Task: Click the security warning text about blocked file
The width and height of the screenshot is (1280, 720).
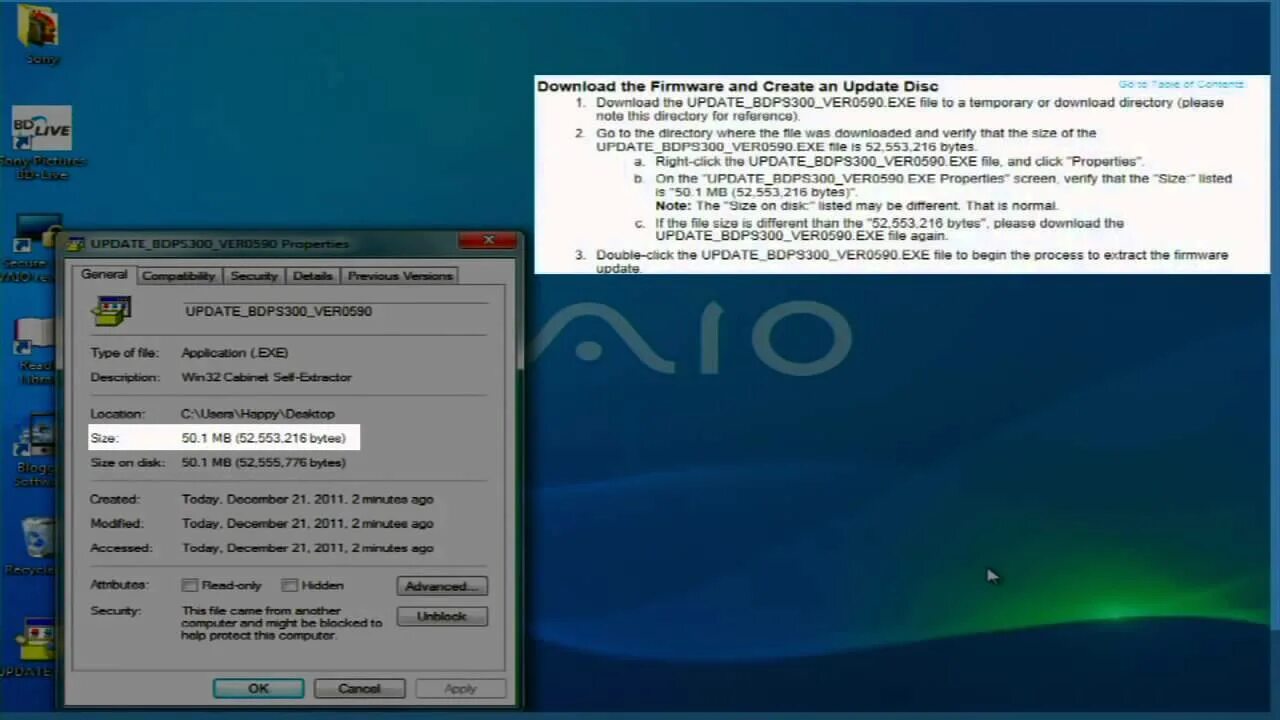Action: pyautogui.click(x=282, y=623)
